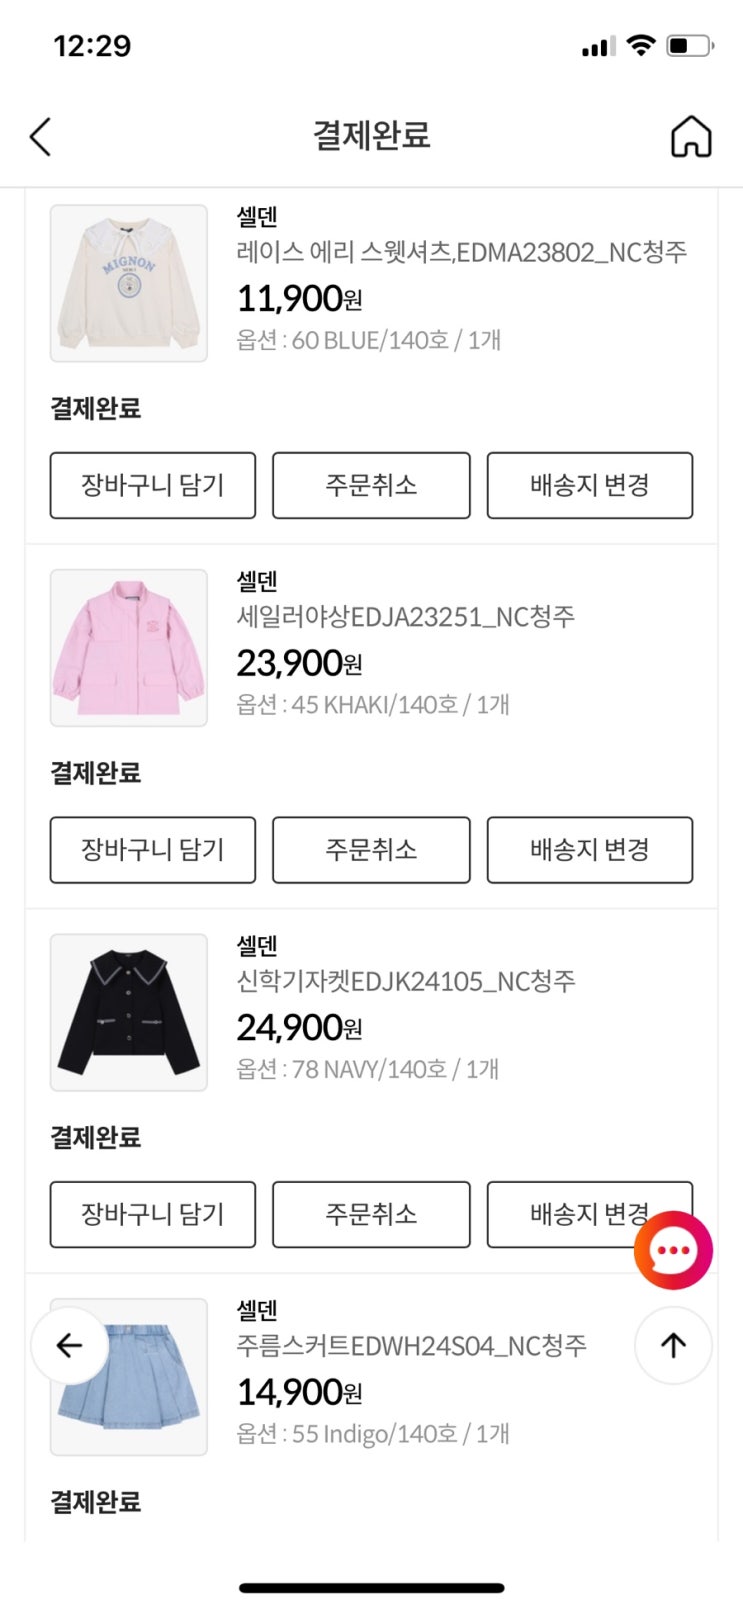Tap the Wi-Fi status icon
The height and width of the screenshot is (1609, 743).
pyautogui.click(x=640, y=45)
